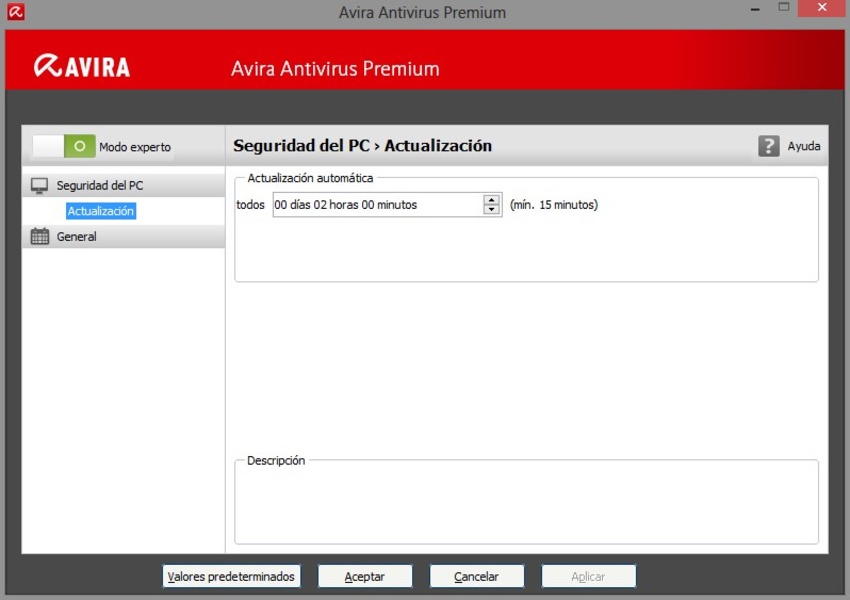Maximize the Avira configuration window
Image resolution: width=850 pixels, height=600 pixels.
point(784,8)
